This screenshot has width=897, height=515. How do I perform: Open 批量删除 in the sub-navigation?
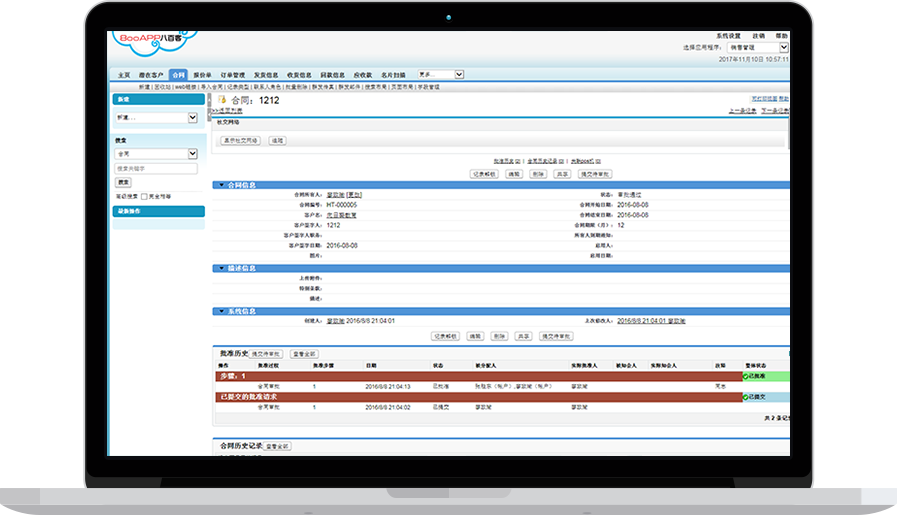[x=296, y=87]
